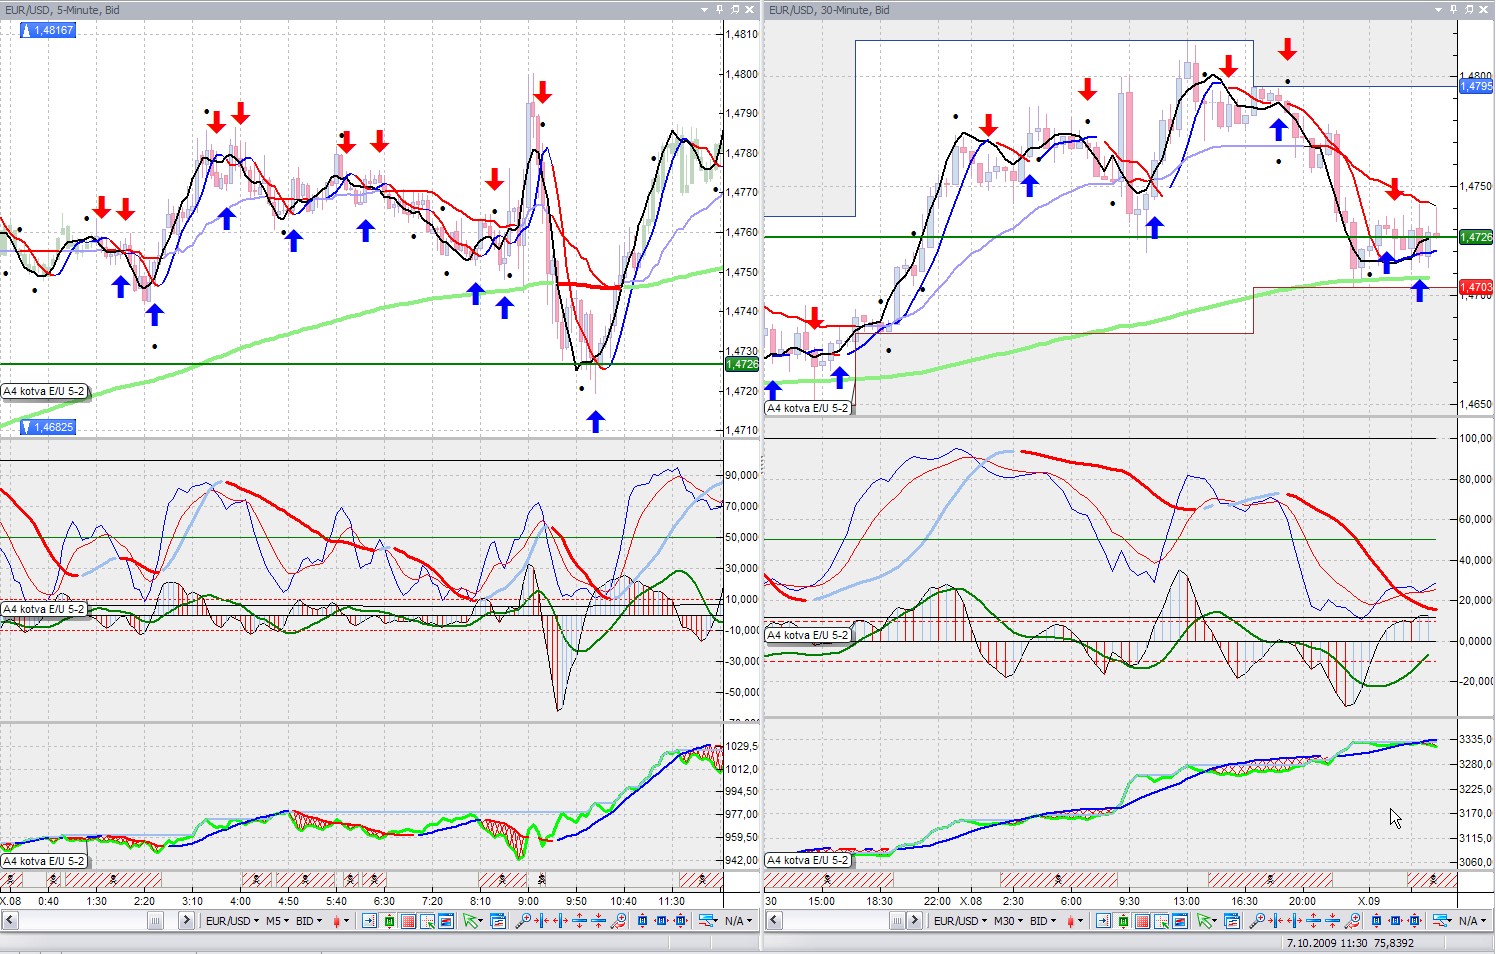Click horizontal compress arrows icon in the 5-Minute chart toolbar
The height and width of the screenshot is (954, 1496).
542,921
